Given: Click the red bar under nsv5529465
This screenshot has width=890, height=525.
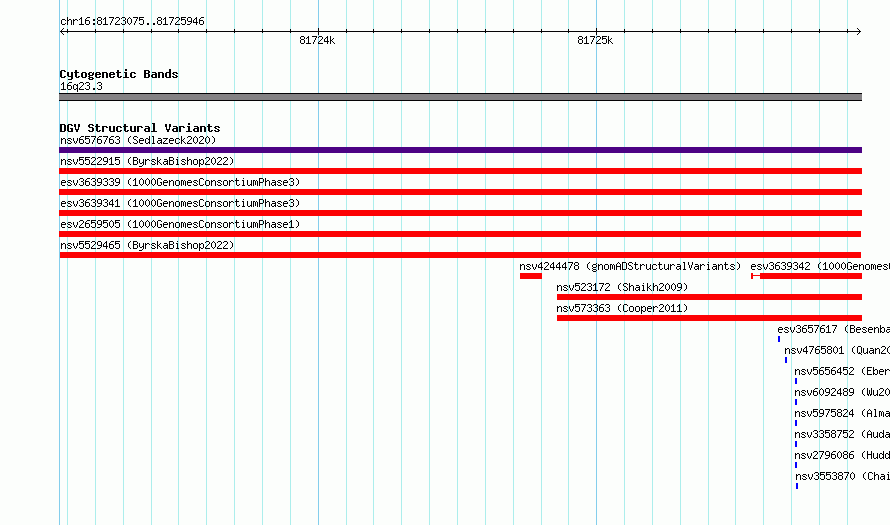Looking at the screenshot, I should click(x=460, y=255).
